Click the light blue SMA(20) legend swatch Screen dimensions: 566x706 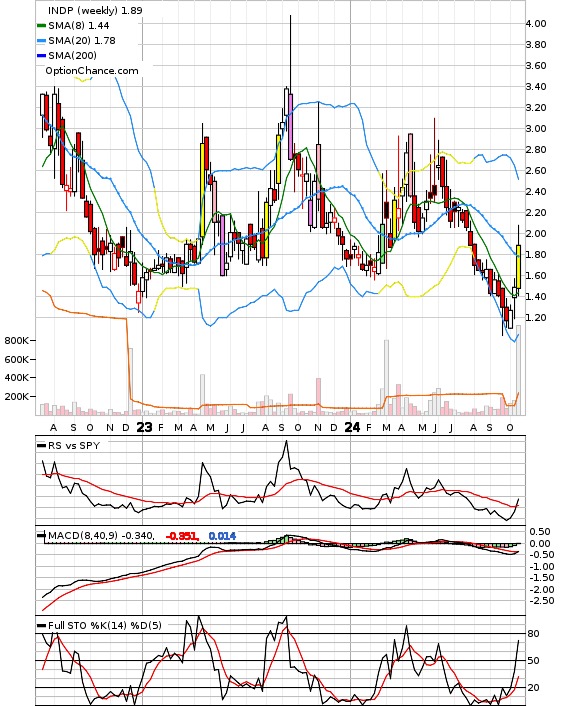coord(41,41)
